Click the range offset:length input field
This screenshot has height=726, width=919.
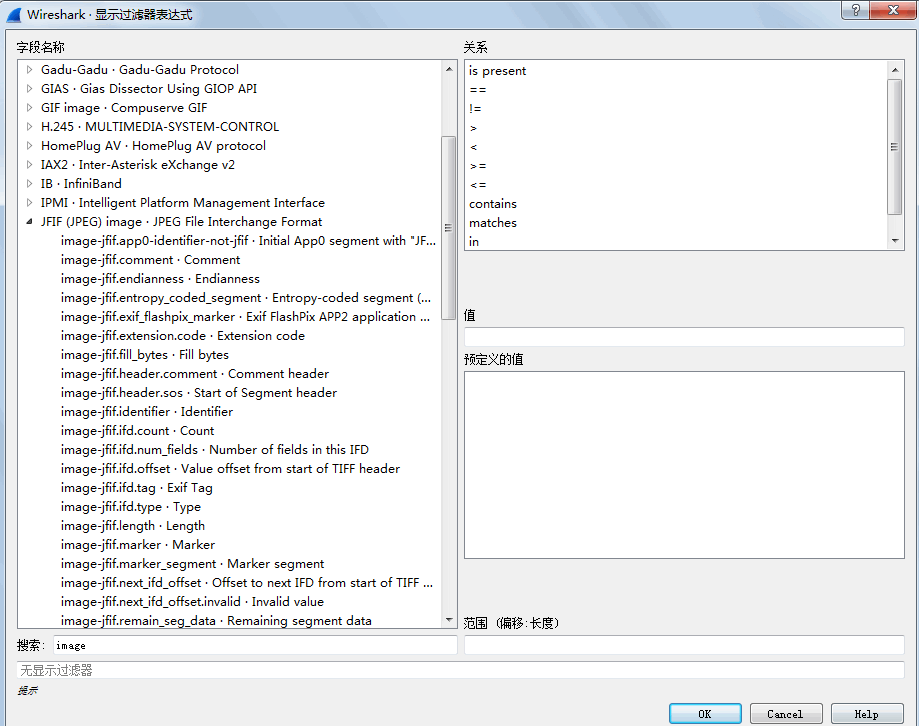[684, 645]
